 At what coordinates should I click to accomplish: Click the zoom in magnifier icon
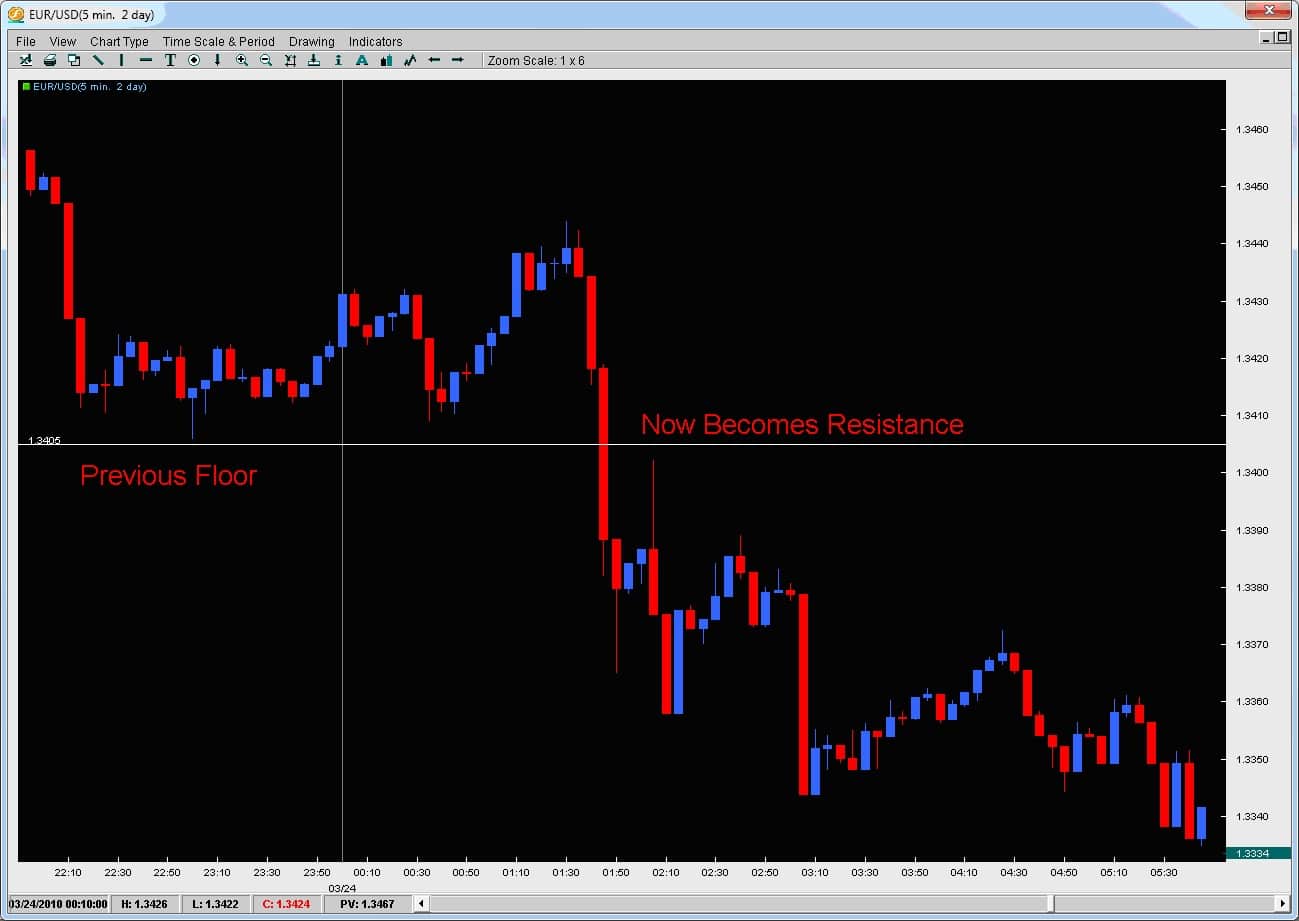coord(242,60)
